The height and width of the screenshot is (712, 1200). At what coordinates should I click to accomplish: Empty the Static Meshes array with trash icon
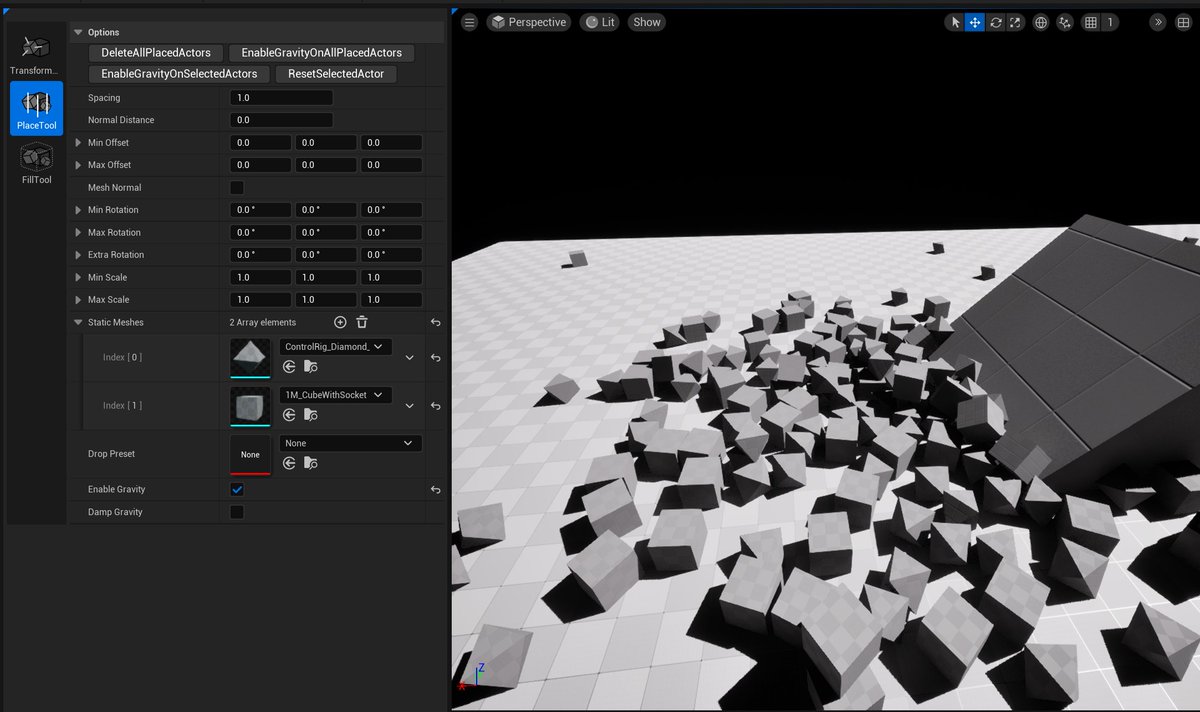[362, 322]
